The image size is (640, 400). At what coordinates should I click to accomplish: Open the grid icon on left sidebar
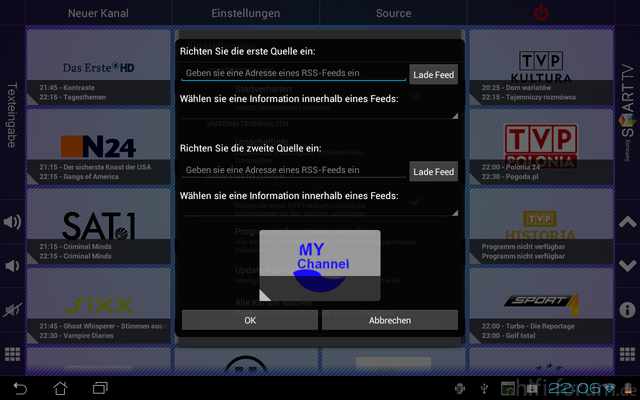[12, 354]
